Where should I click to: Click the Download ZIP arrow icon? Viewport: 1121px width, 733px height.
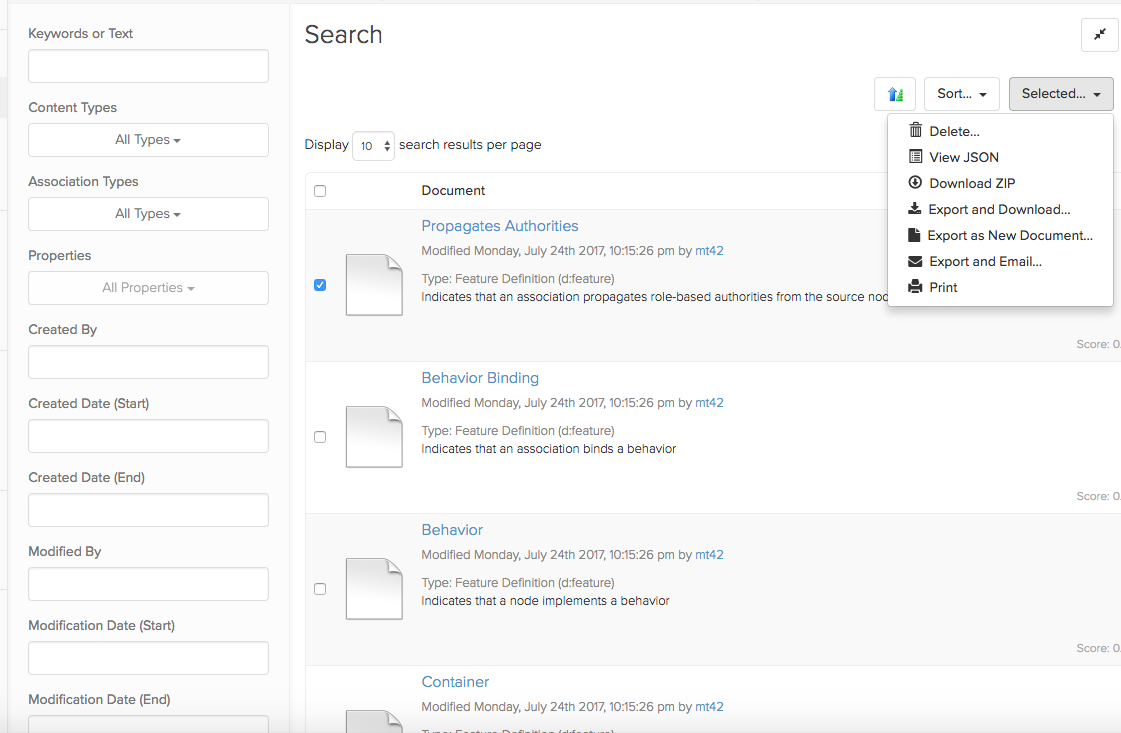pos(915,183)
